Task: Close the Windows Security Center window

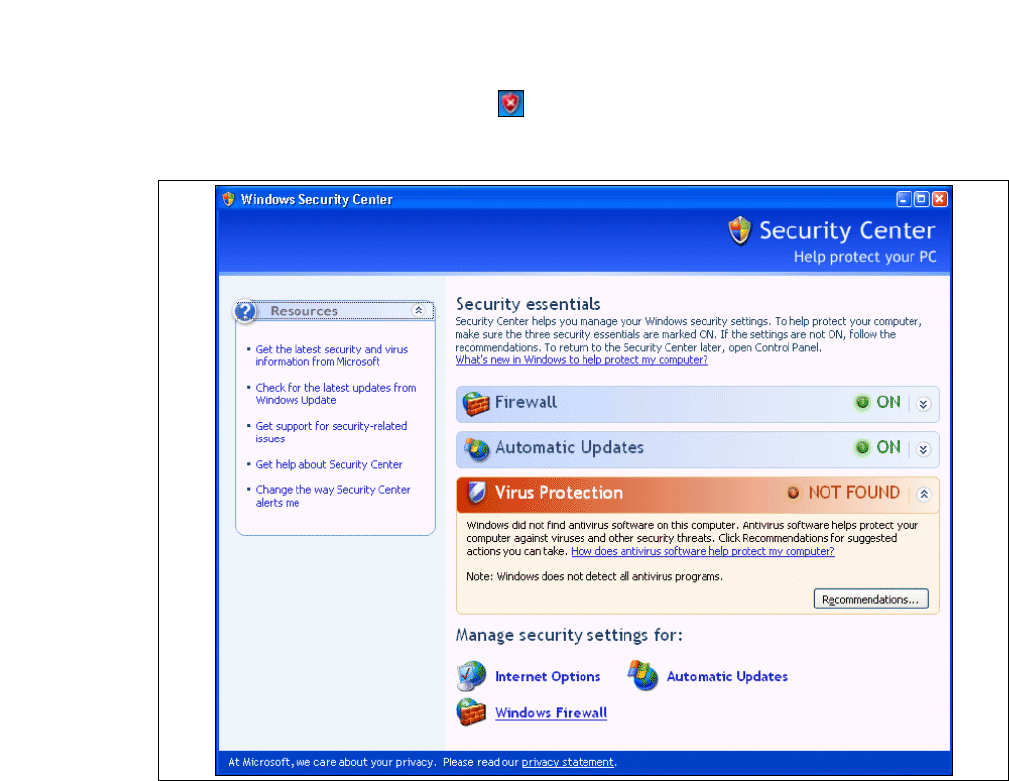Action: coord(940,199)
